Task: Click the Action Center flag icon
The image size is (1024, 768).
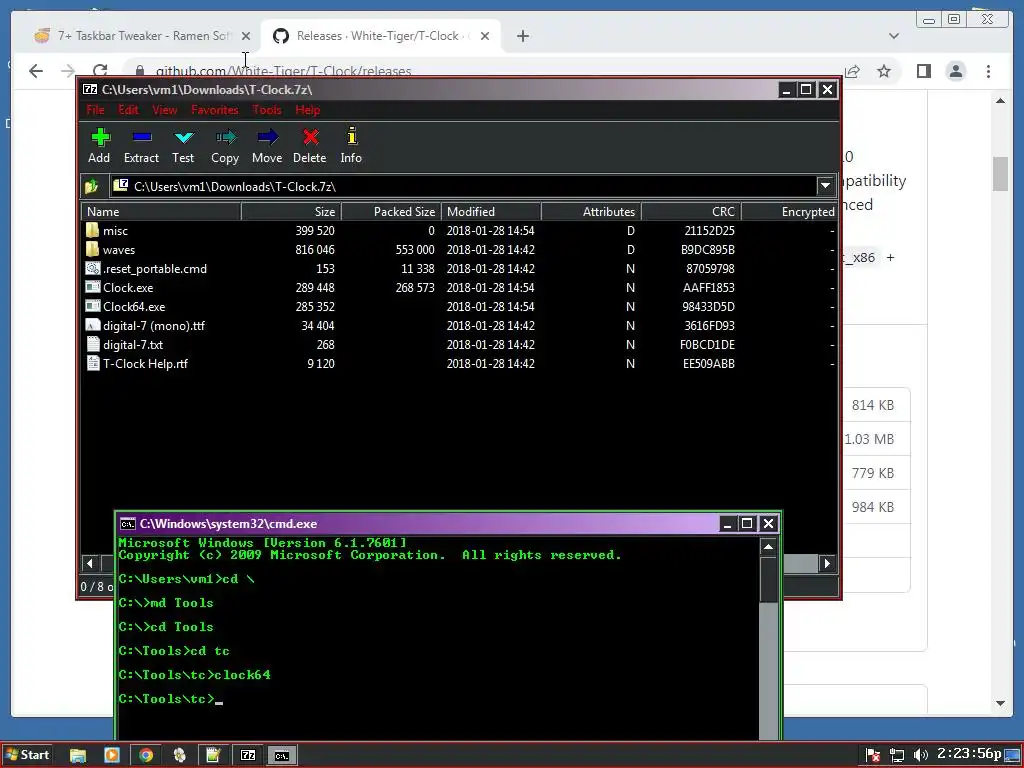Action: pos(873,756)
